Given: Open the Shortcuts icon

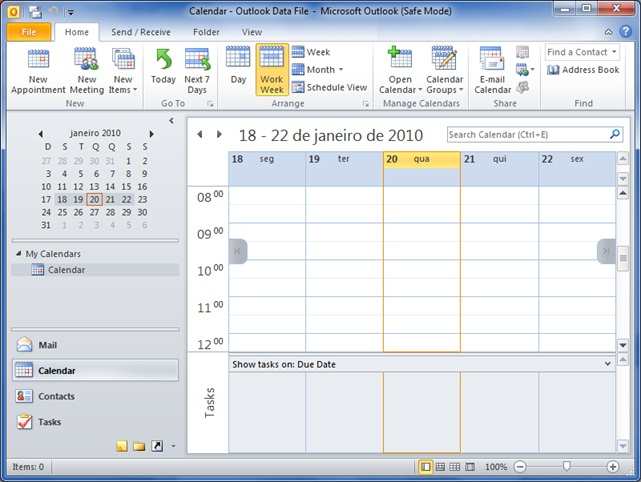Looking at the screenshot, I should tap(157, 446).
